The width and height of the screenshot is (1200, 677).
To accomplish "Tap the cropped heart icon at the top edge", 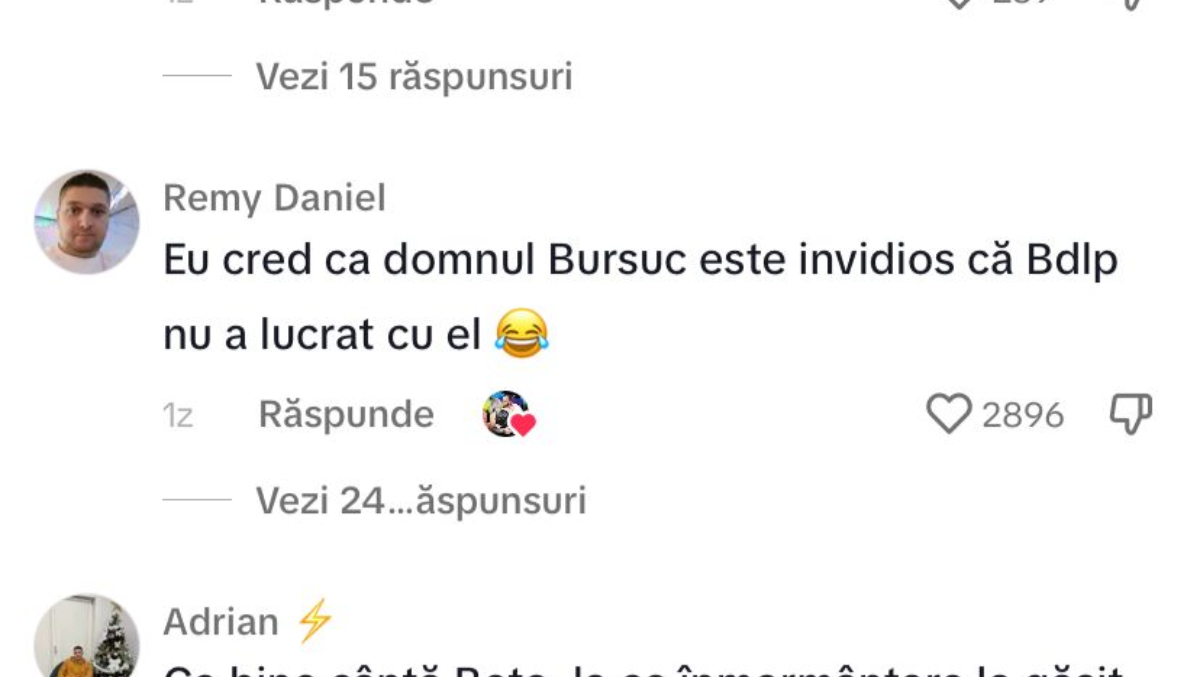I will (960, 4).
